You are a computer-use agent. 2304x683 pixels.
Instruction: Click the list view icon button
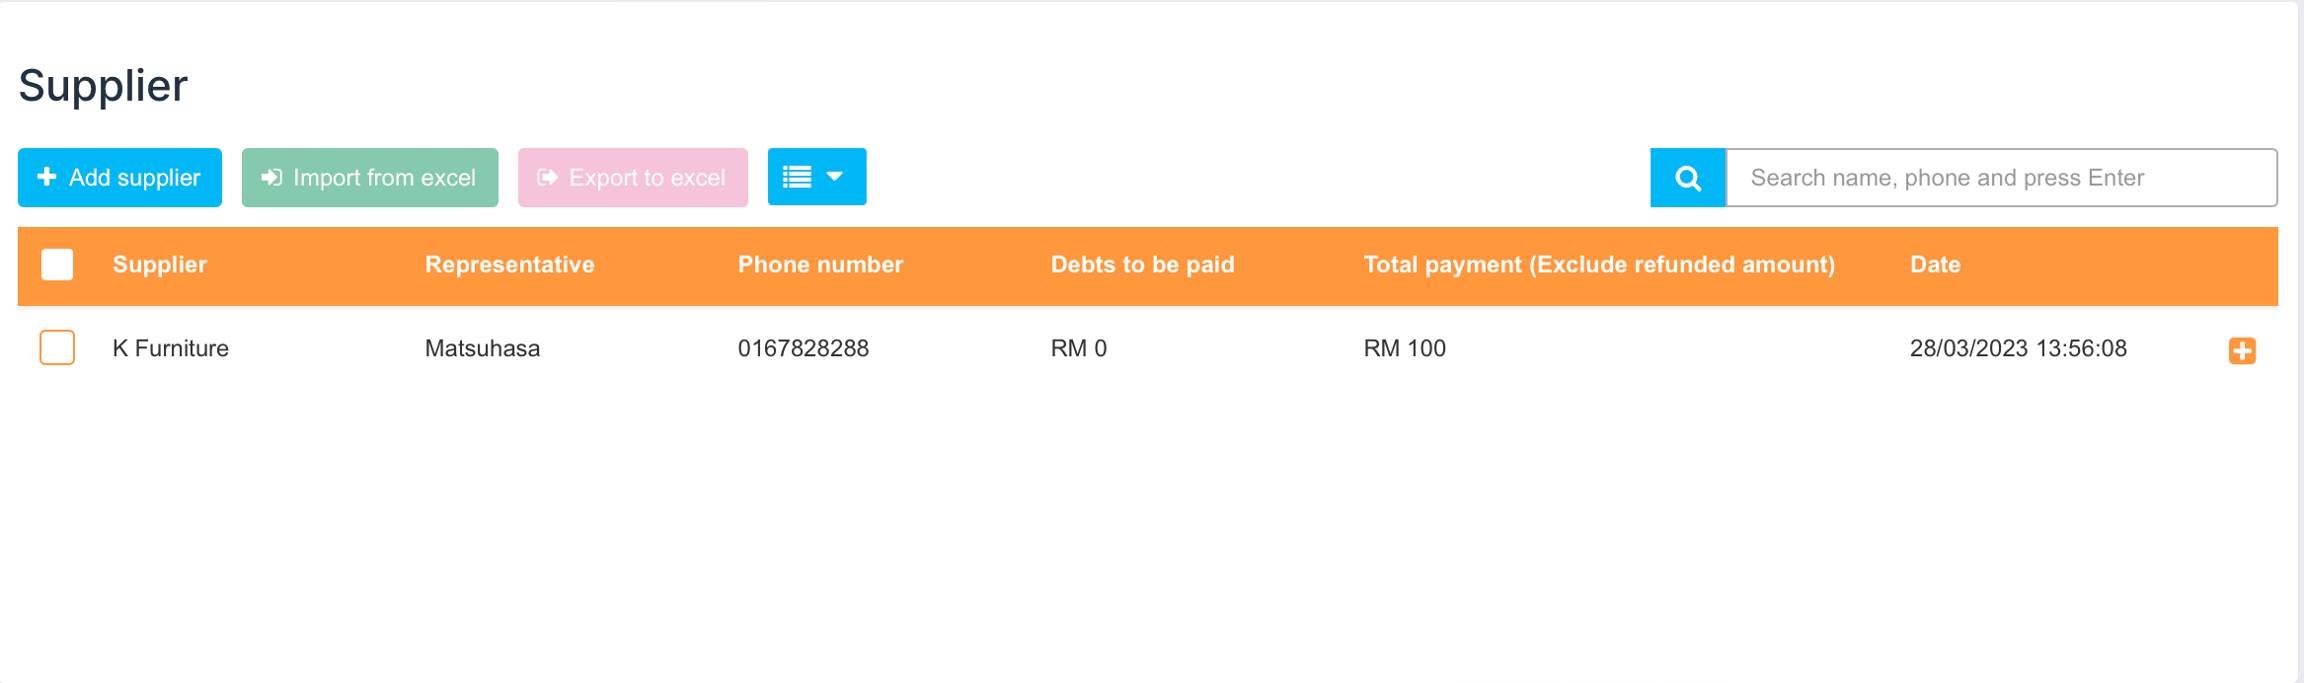click(797, 177)
